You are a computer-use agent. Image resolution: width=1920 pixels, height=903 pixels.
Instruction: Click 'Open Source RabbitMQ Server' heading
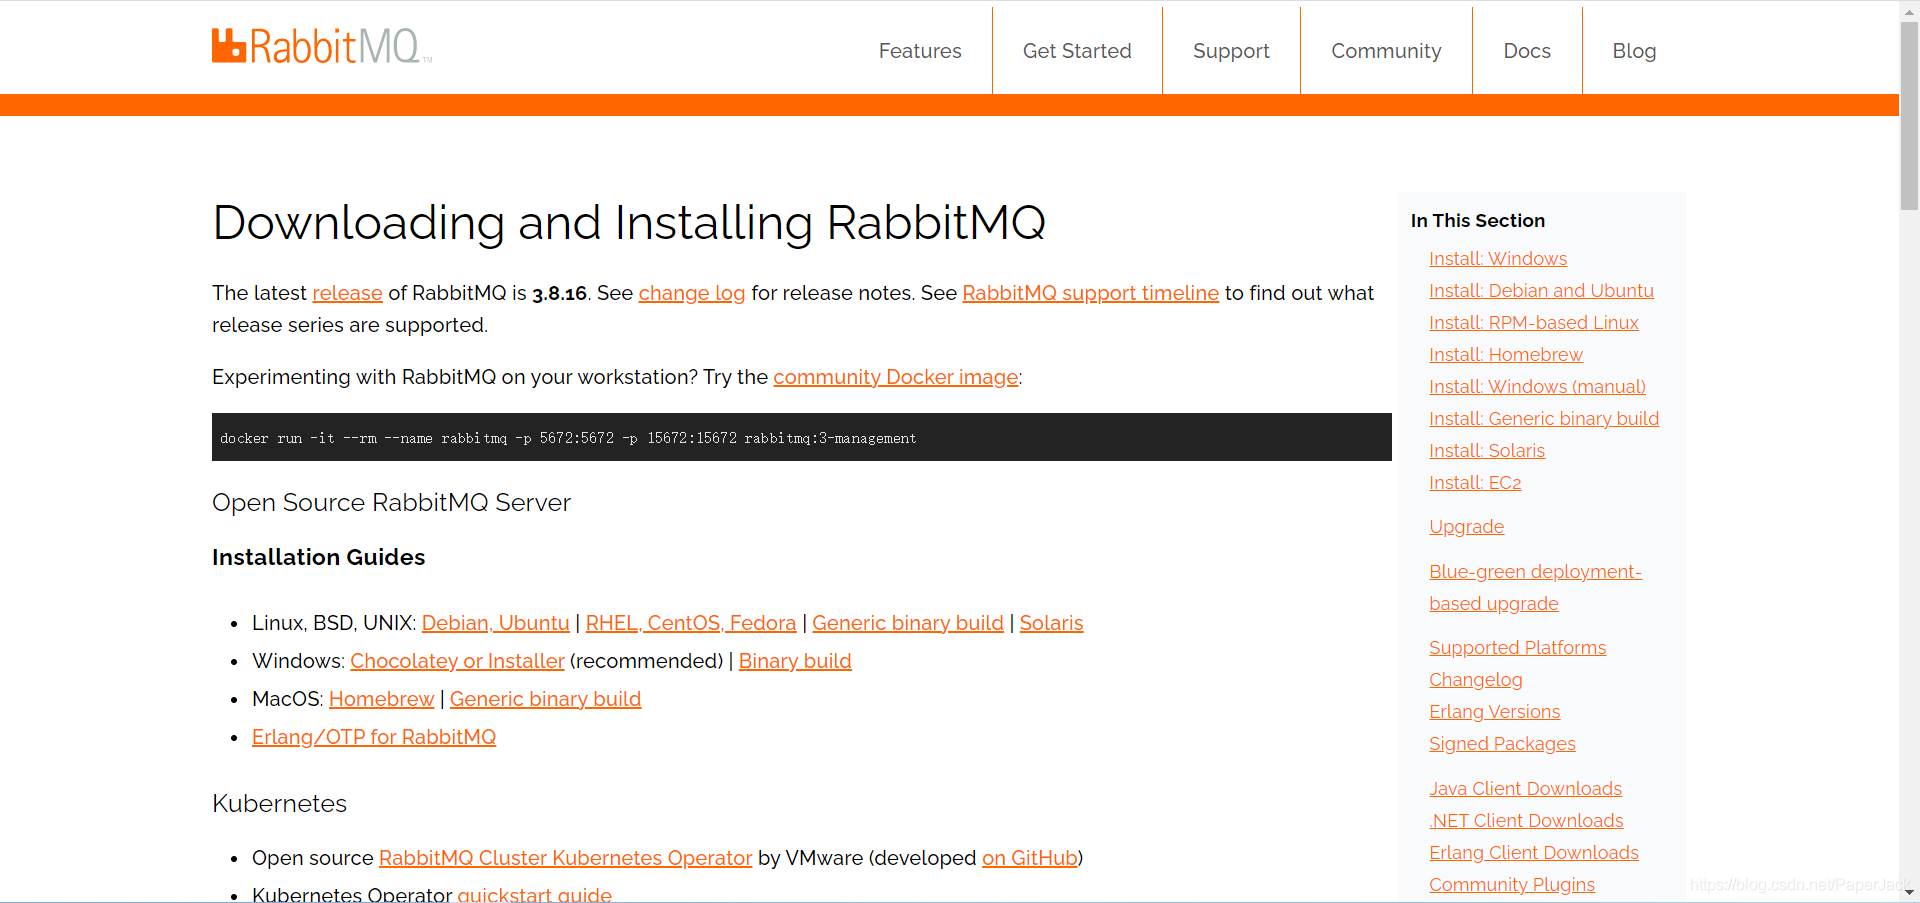(391, 503)
